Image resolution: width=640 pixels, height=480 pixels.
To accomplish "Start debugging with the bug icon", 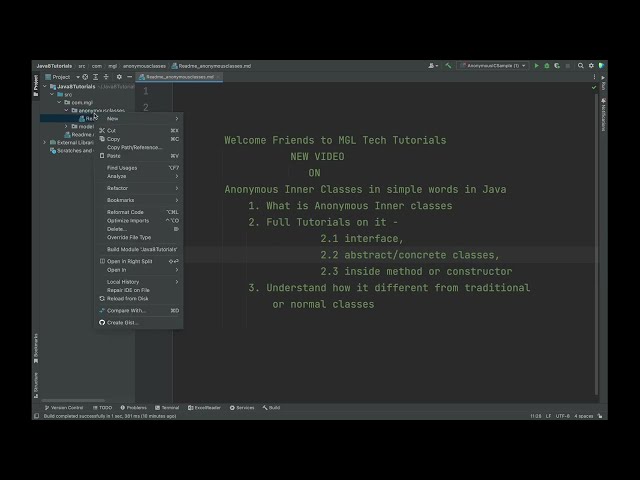I will point(547,66).
